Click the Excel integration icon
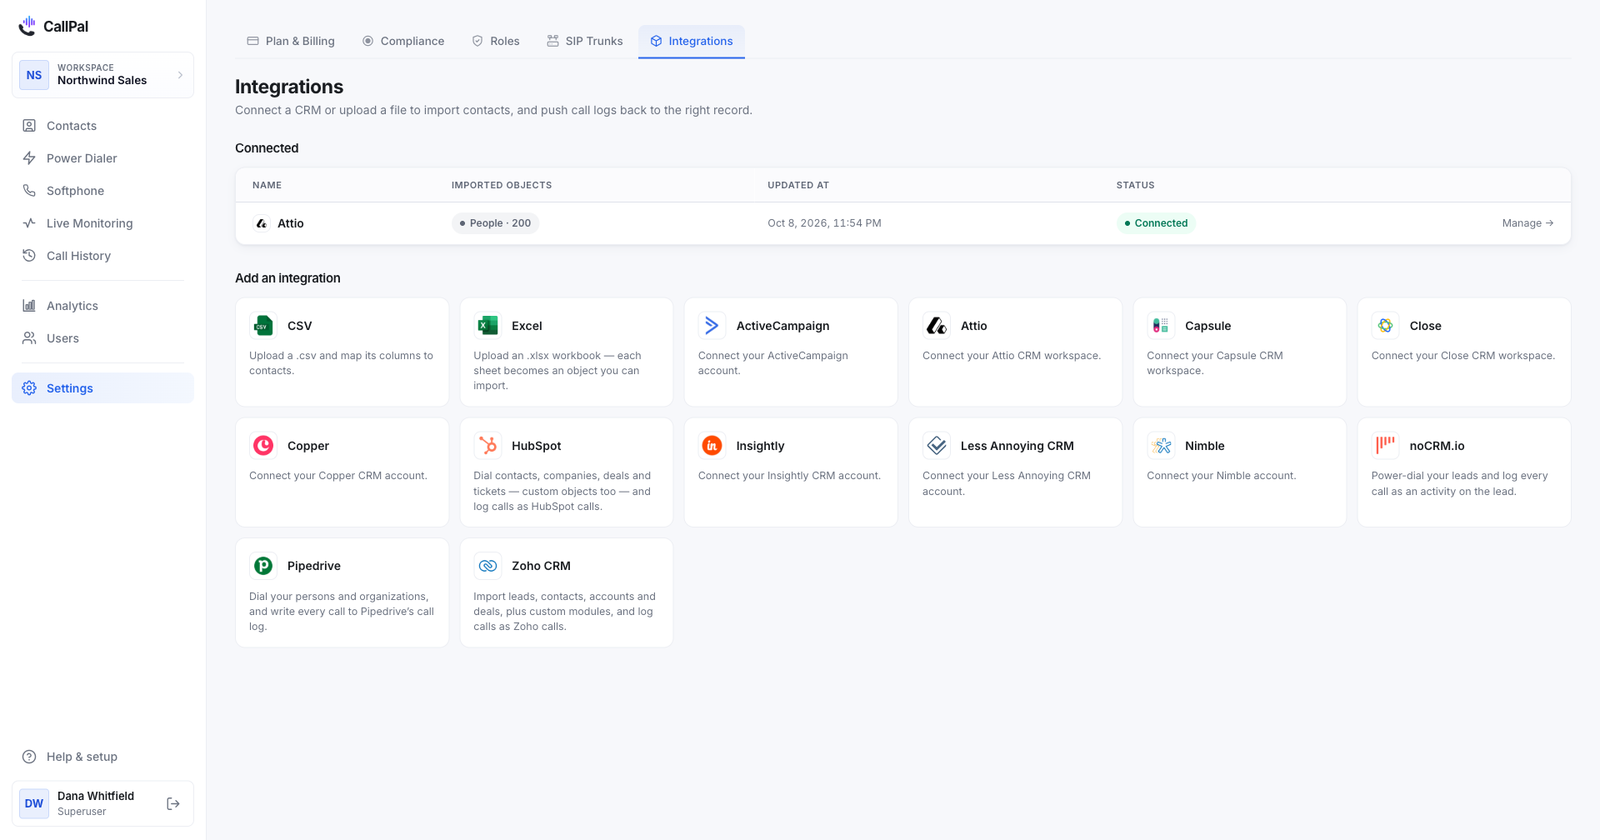 pyautogui.click(x=488, y=326)
